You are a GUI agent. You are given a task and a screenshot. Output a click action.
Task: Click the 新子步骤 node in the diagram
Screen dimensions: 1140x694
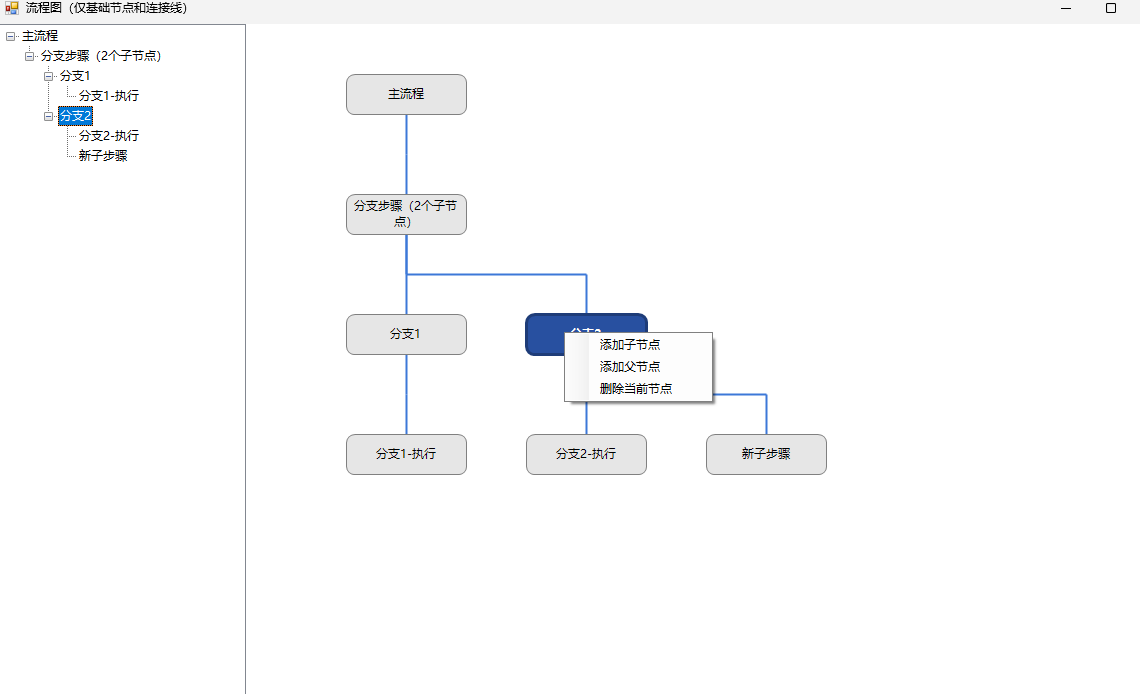pos(766,454)
